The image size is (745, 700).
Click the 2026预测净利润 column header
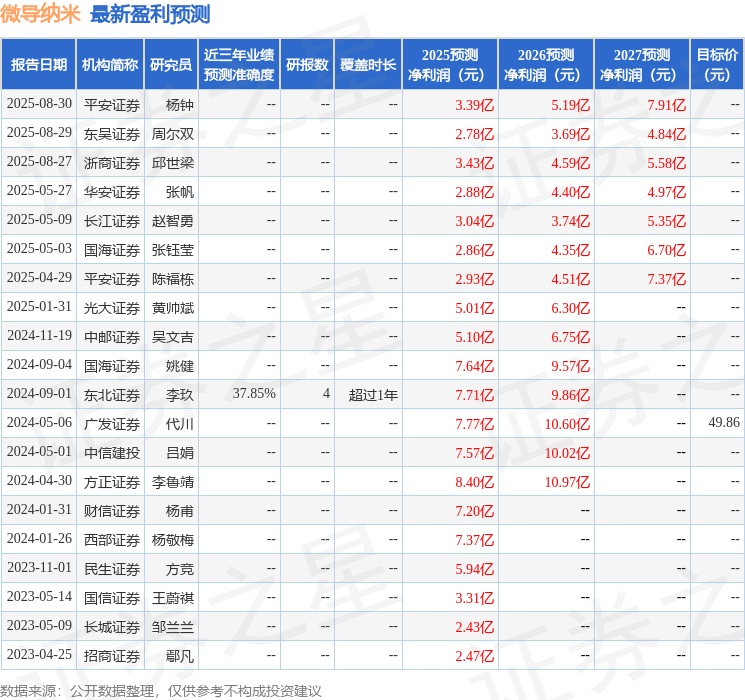(x=546, y=64)
